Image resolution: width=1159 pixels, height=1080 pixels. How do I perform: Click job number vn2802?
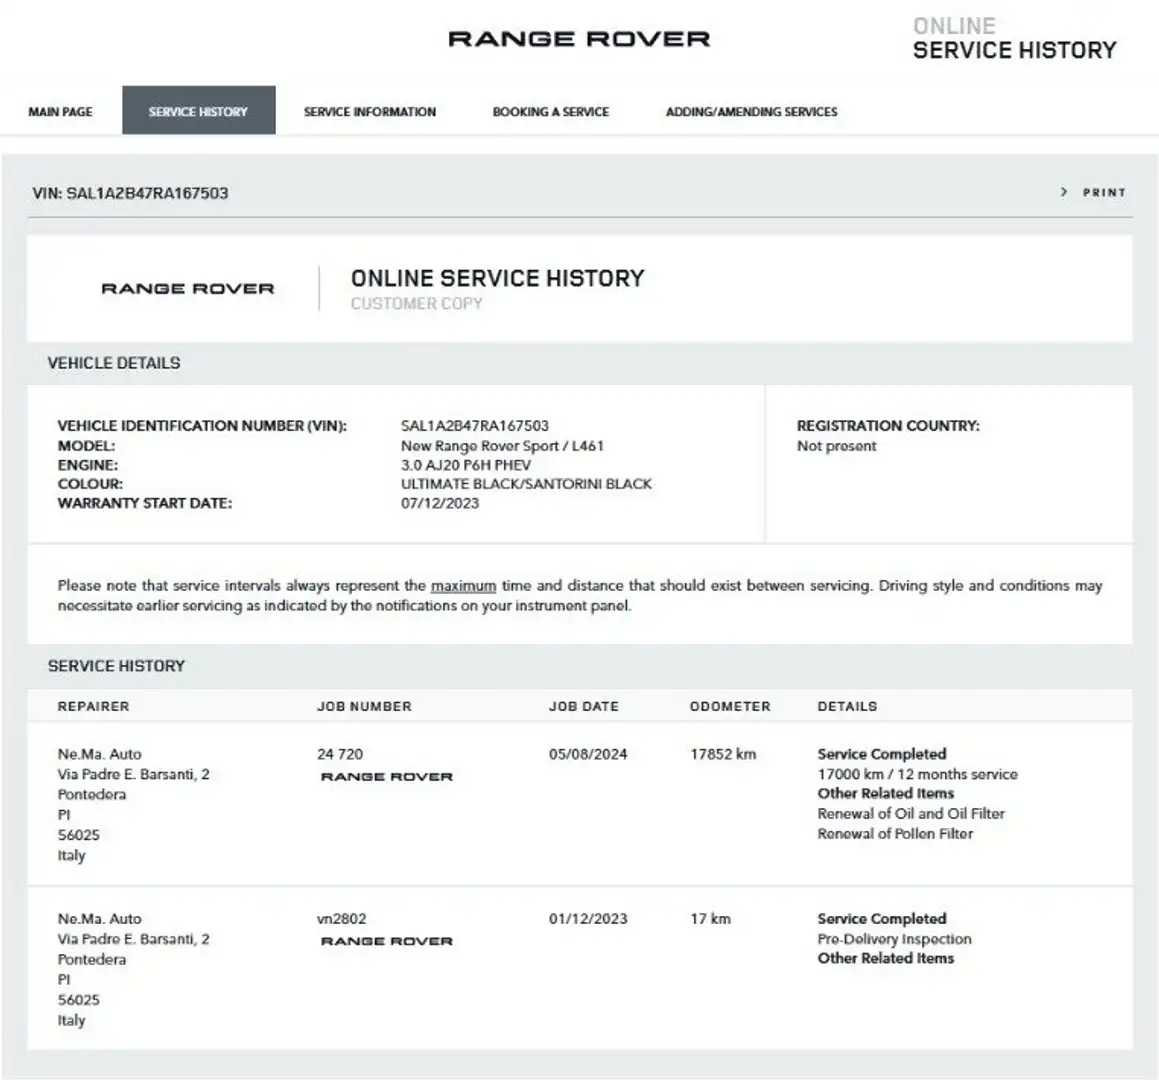[341, 919]
